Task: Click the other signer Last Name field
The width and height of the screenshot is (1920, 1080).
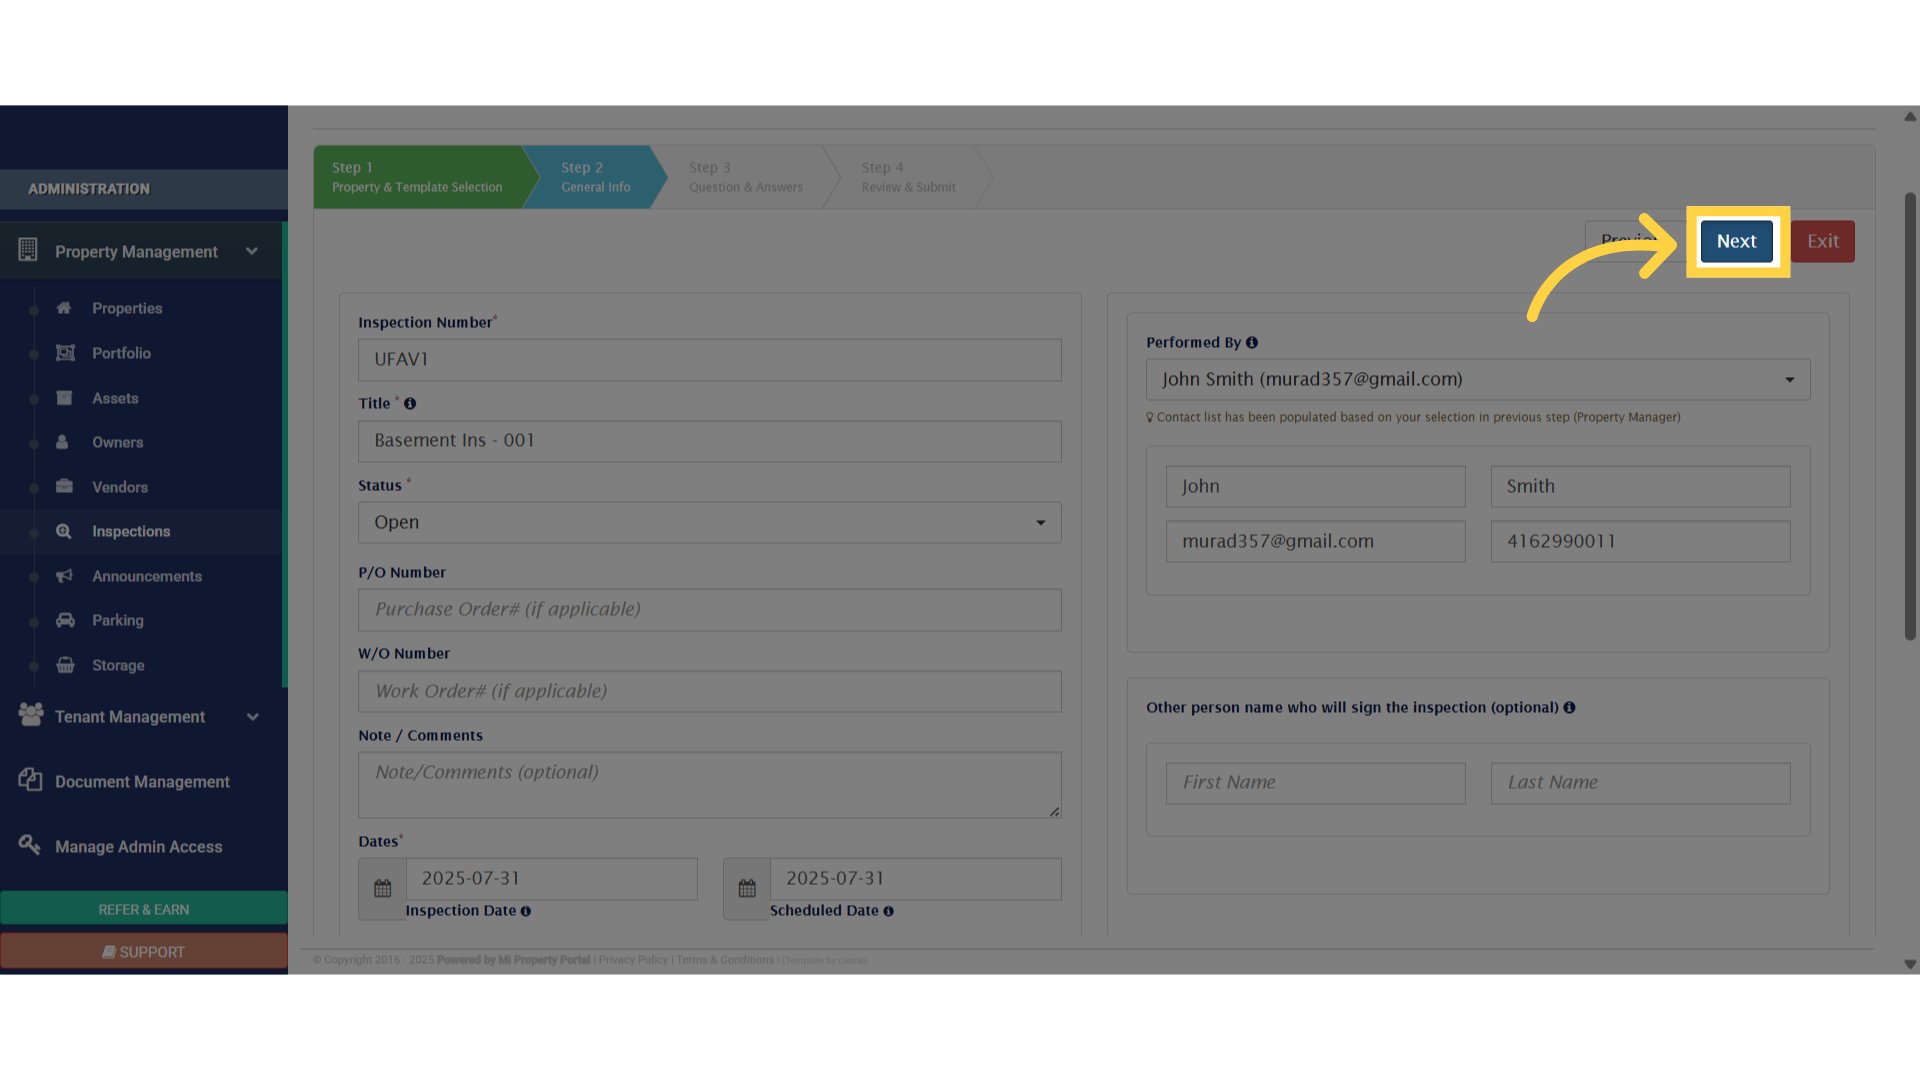Action: click(x=1641, y=784)
